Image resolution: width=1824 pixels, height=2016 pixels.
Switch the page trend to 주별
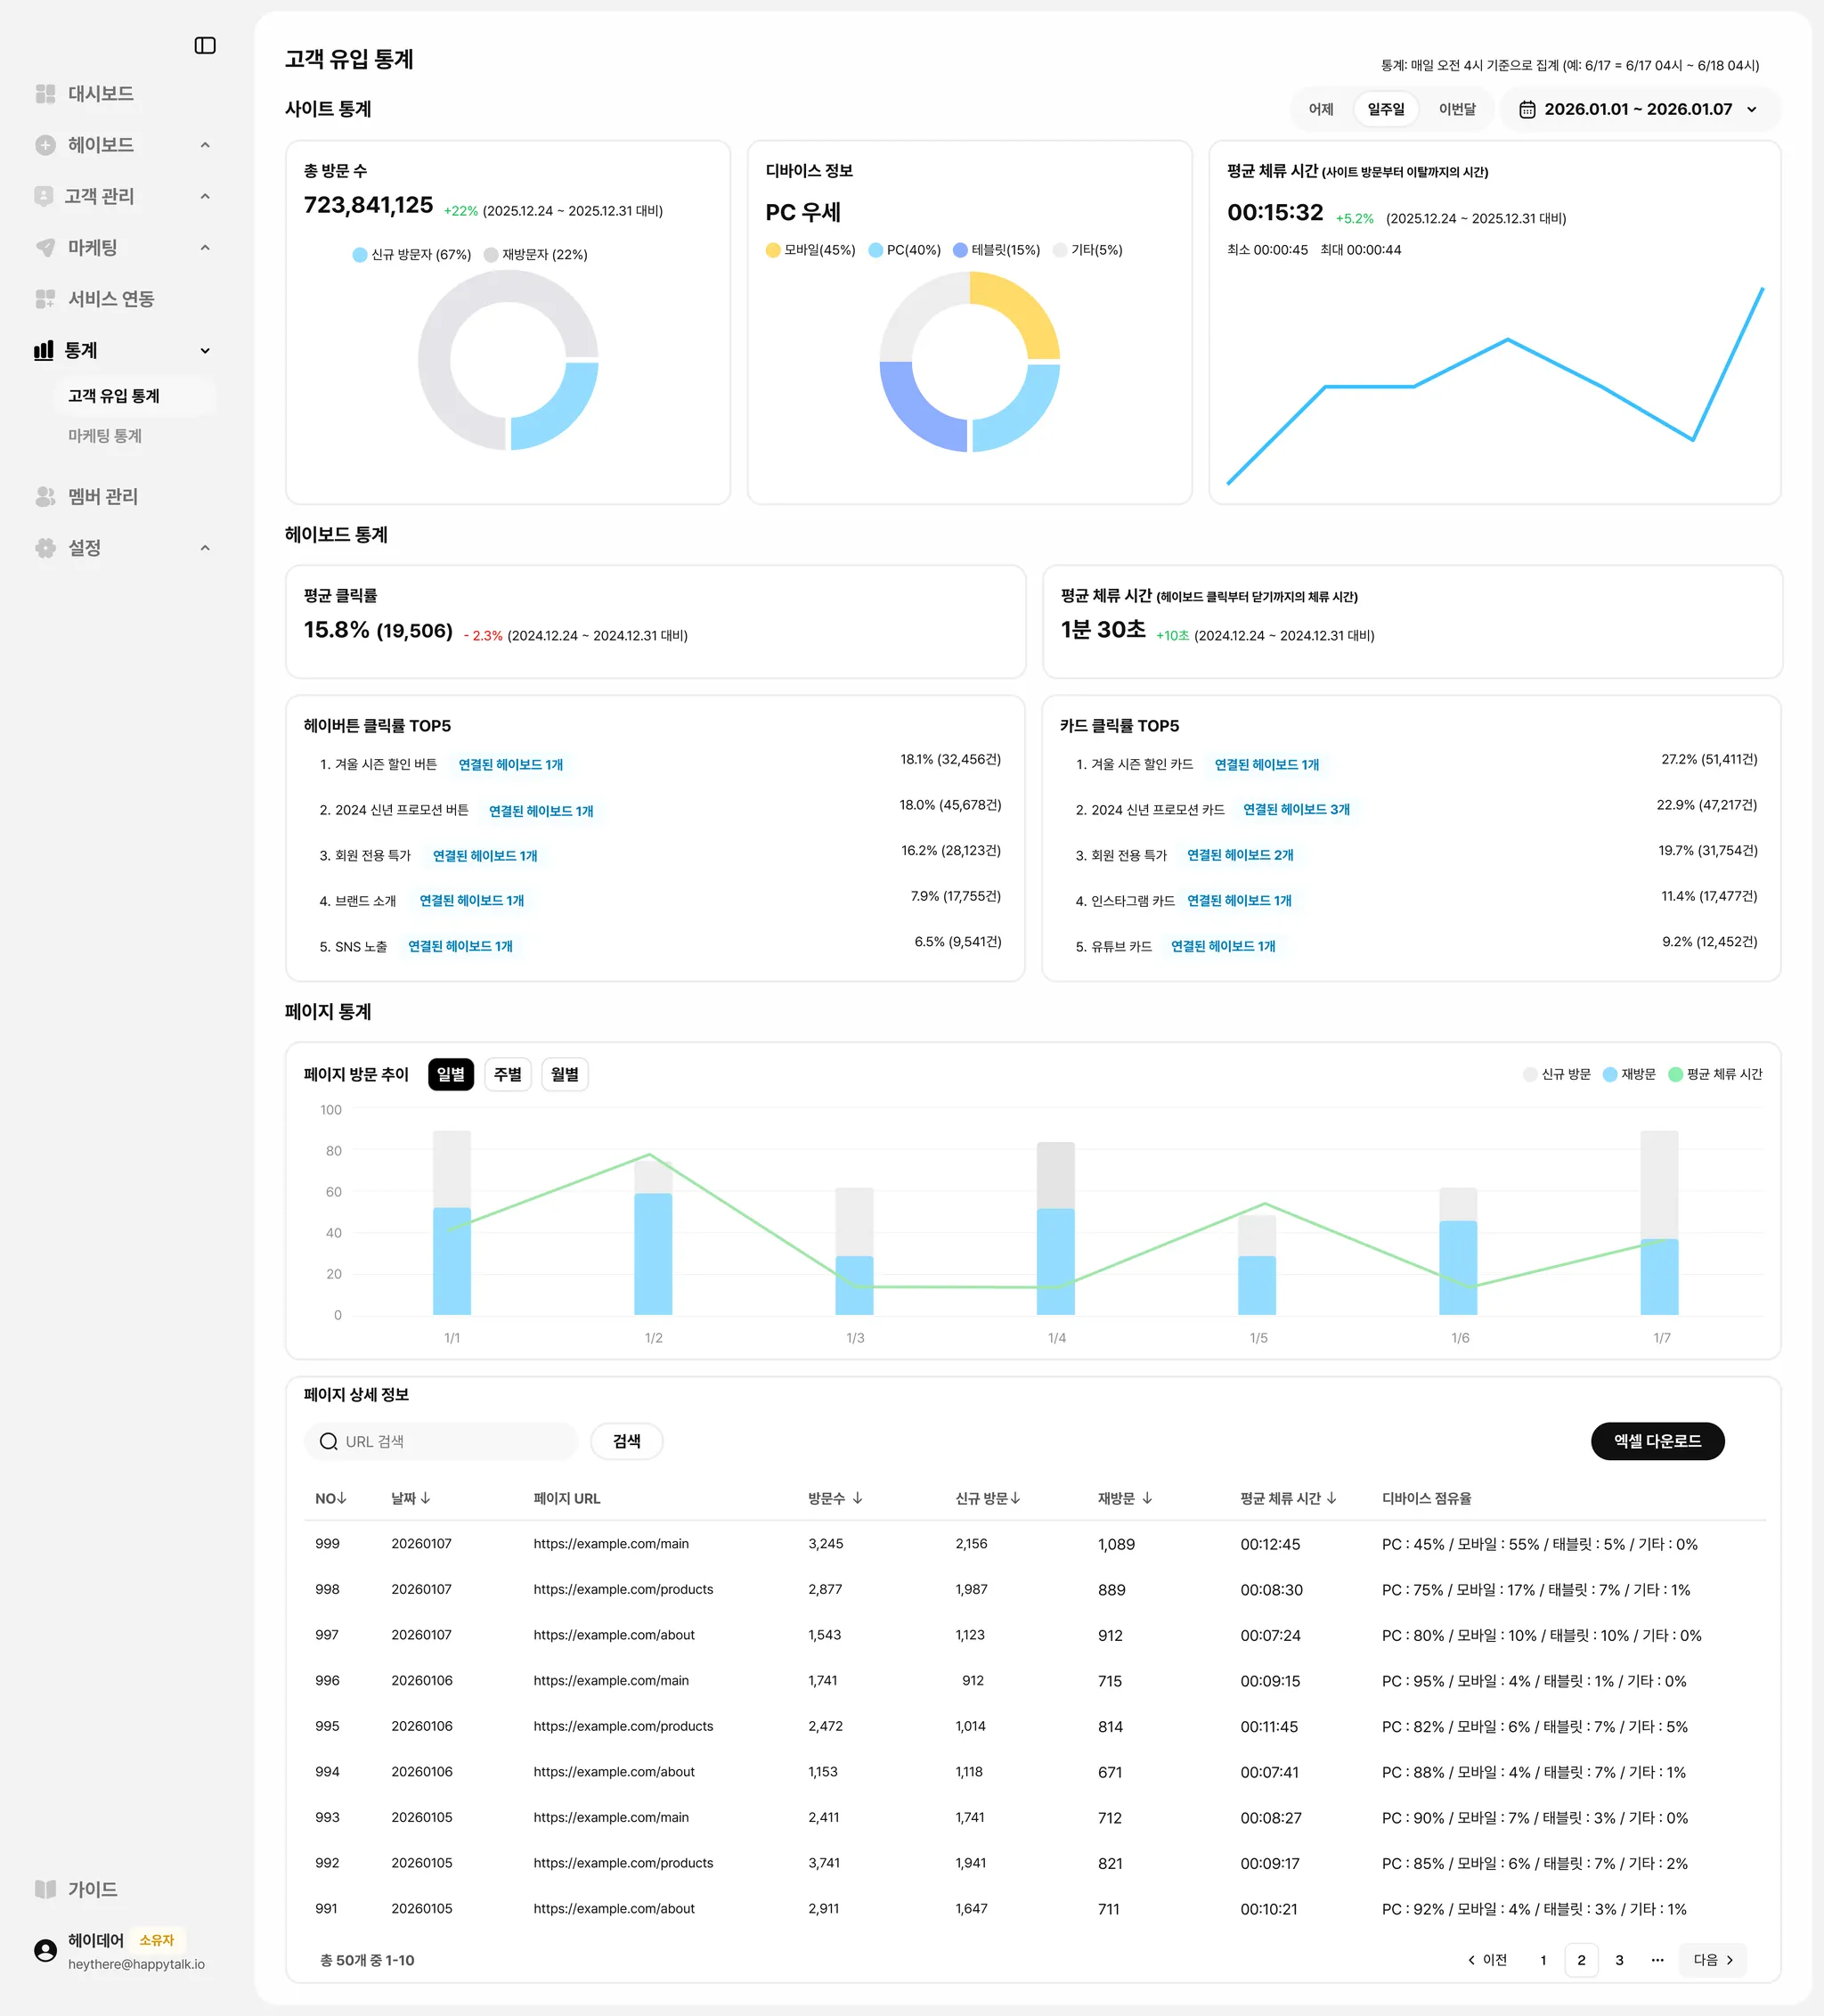point(507,1074)
